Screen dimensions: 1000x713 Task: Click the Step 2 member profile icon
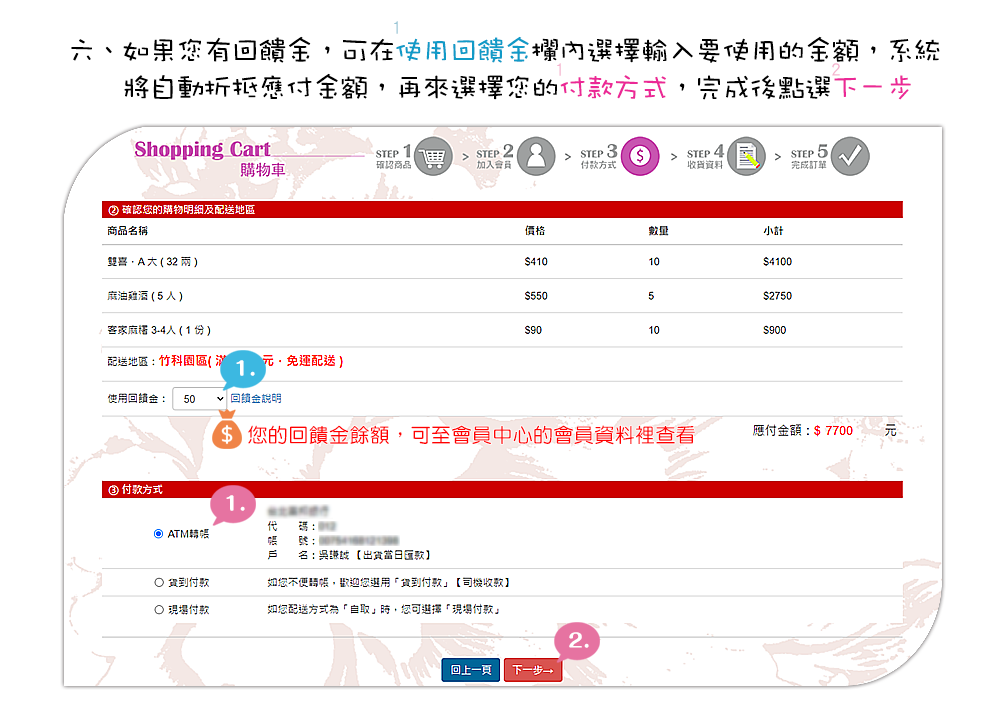coord(536,156)
